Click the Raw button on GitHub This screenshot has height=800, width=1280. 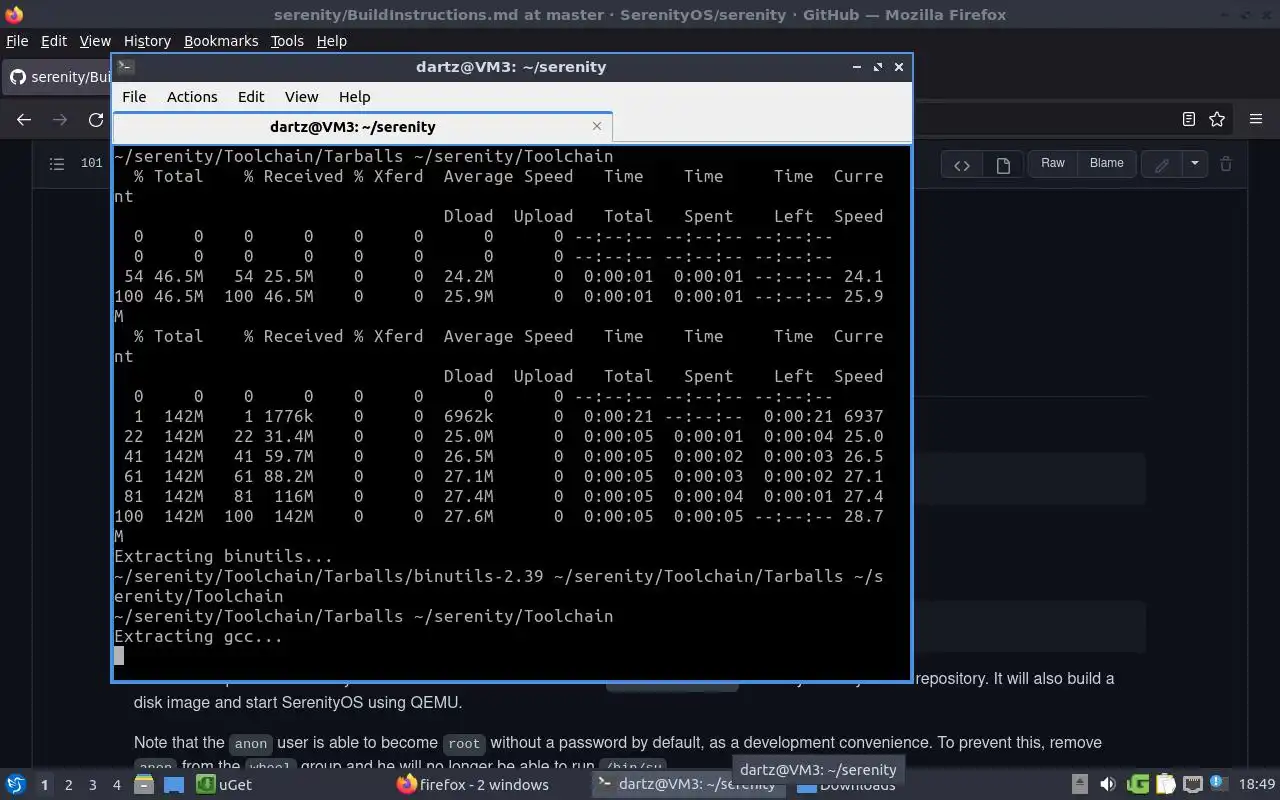(1053, 163)
